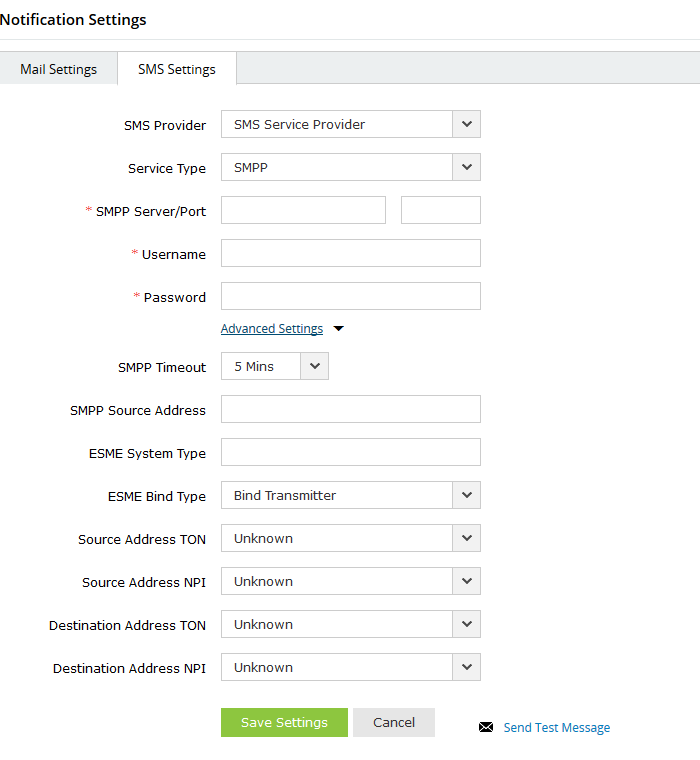Viewport: 700px width, 760px height.
Task: Click the Password input field
Action: 350,296
